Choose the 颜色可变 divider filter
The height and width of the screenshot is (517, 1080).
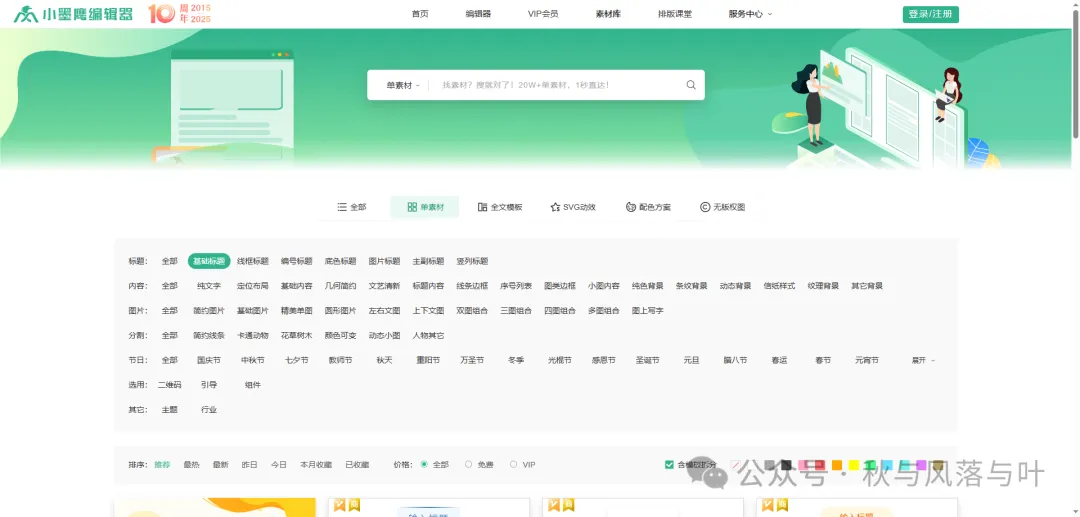340,335
